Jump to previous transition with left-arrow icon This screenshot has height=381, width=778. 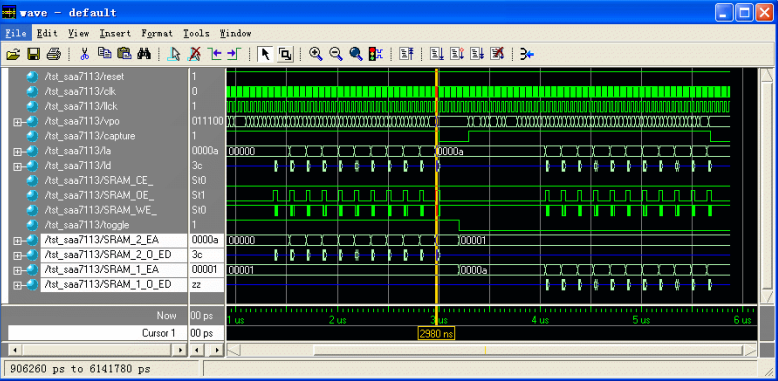click(x=214, y=54)
